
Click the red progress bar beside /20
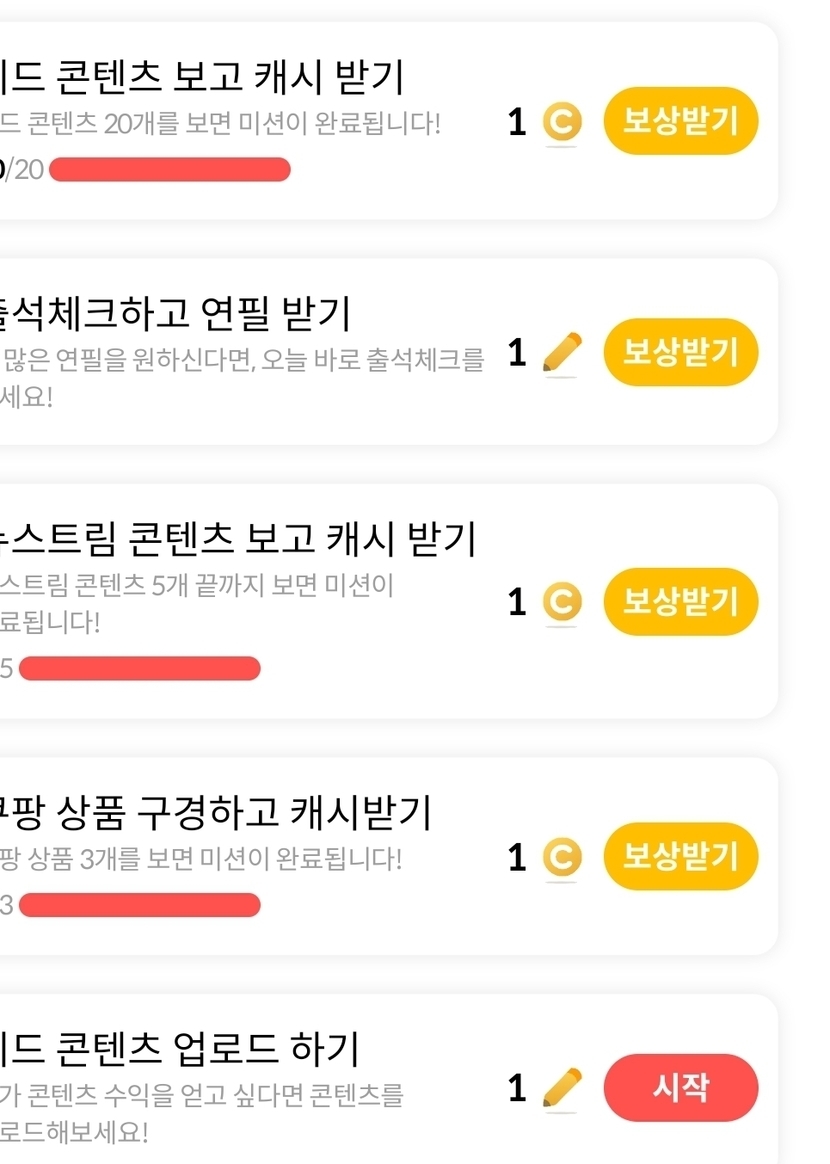[169, 170]
